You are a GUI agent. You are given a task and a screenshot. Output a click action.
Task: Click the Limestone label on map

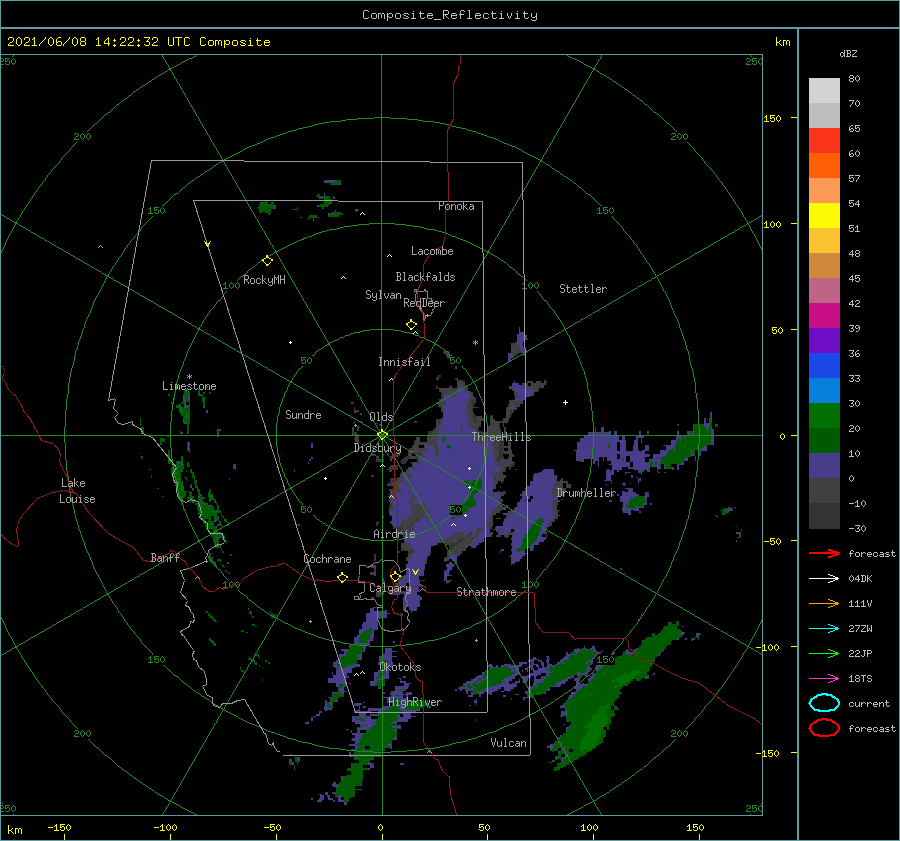click(189, 386)
